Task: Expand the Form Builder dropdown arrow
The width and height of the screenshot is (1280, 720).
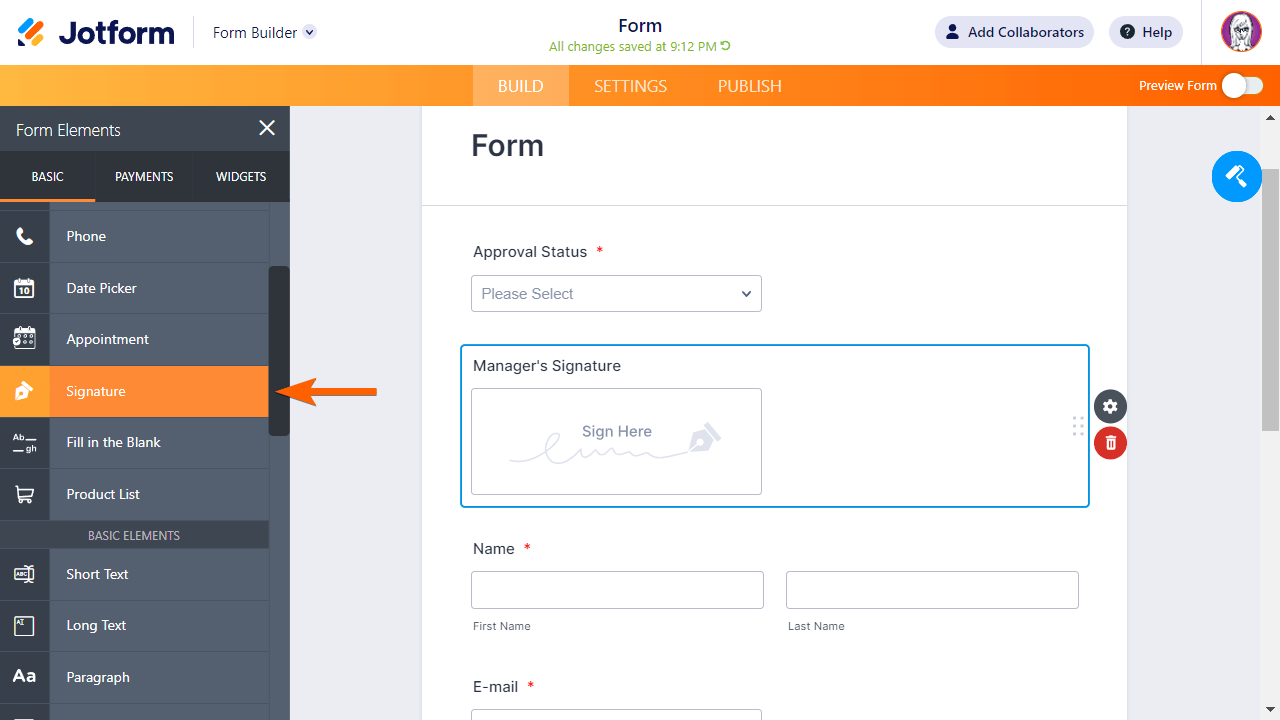Action: pyautogui.click(x=310, y=32)
